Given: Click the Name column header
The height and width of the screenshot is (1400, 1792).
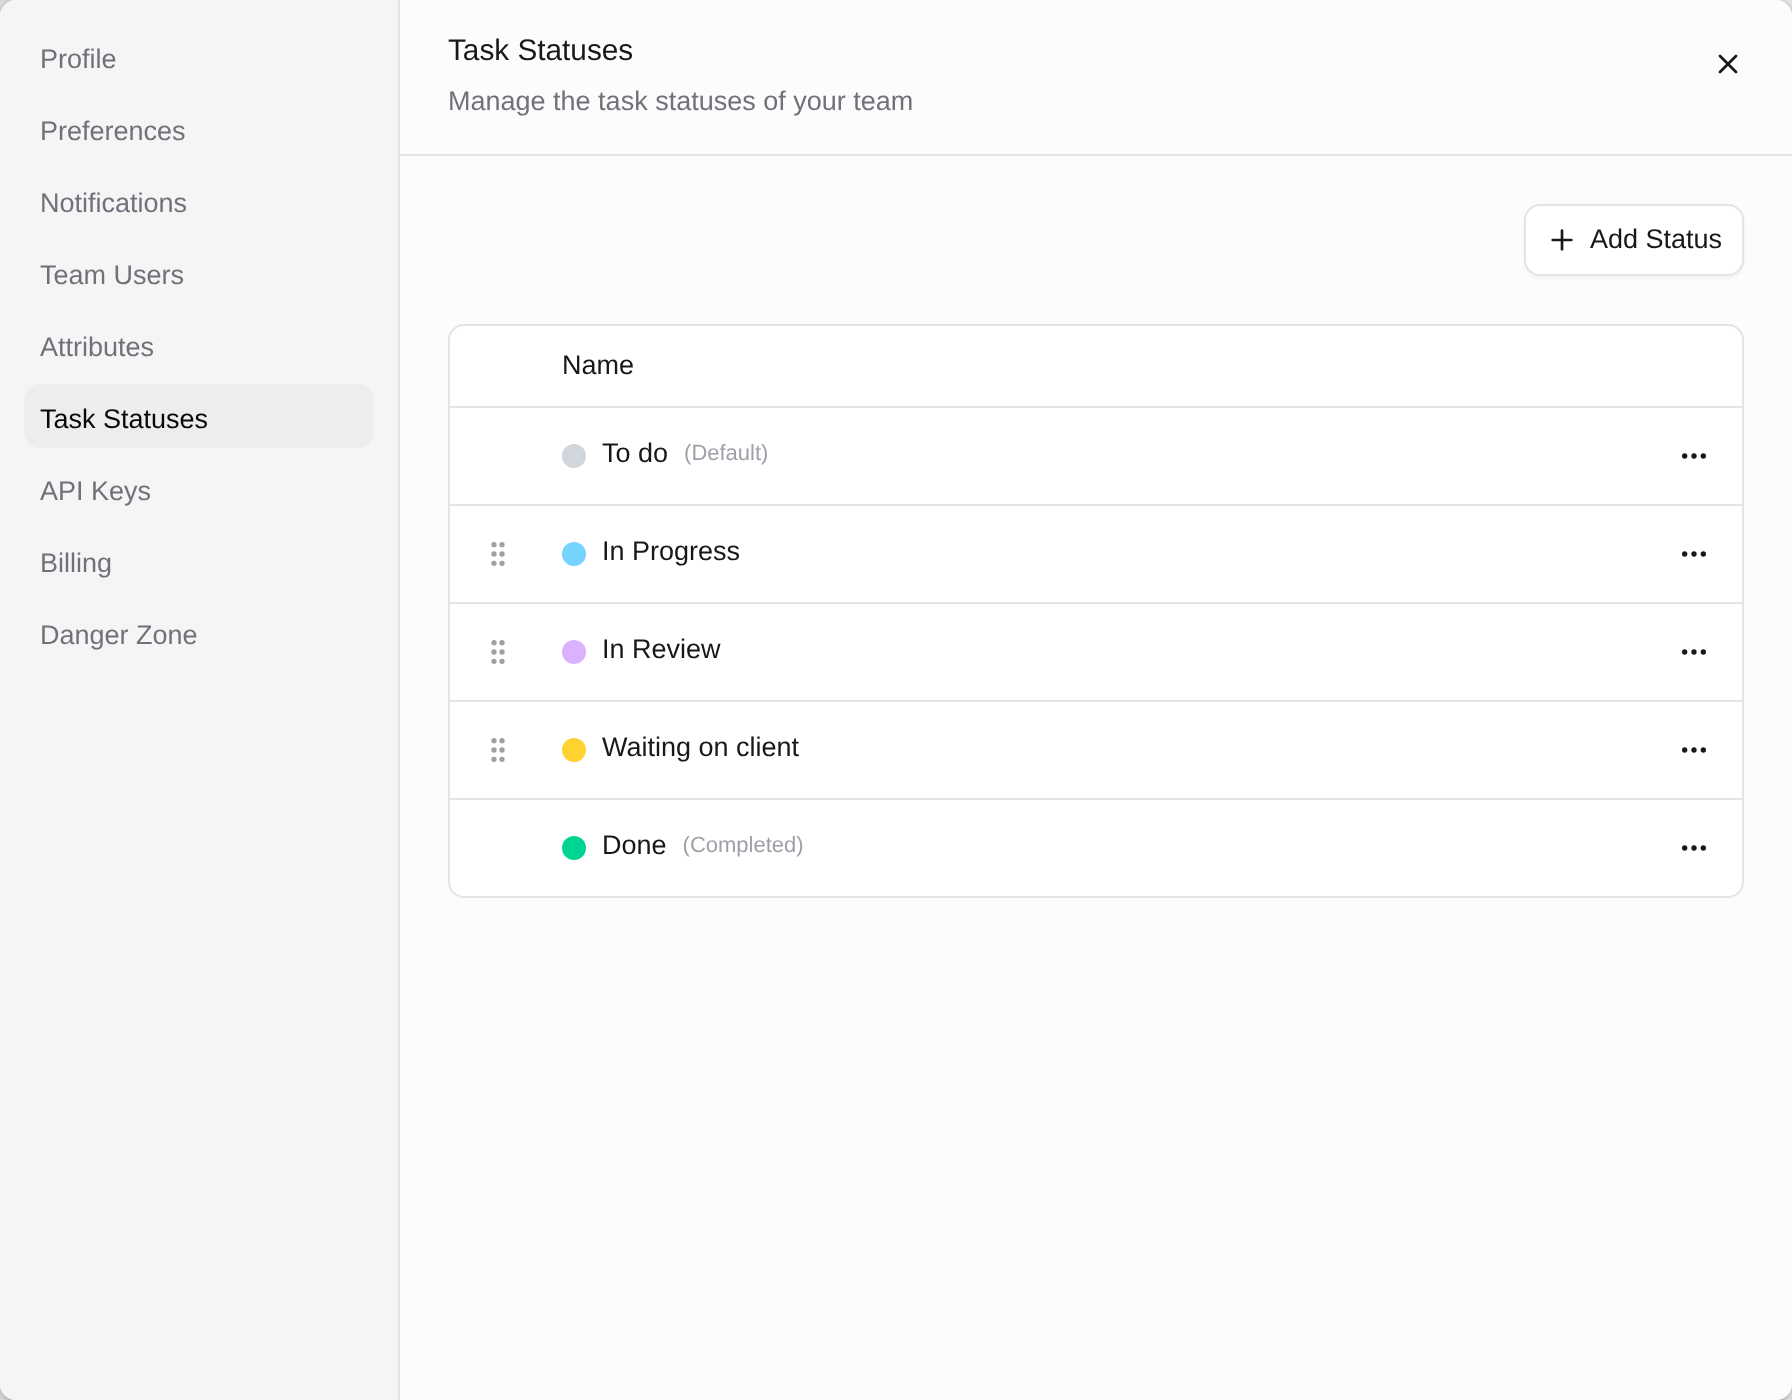Looking at the screenshot, I should (598, 365).
